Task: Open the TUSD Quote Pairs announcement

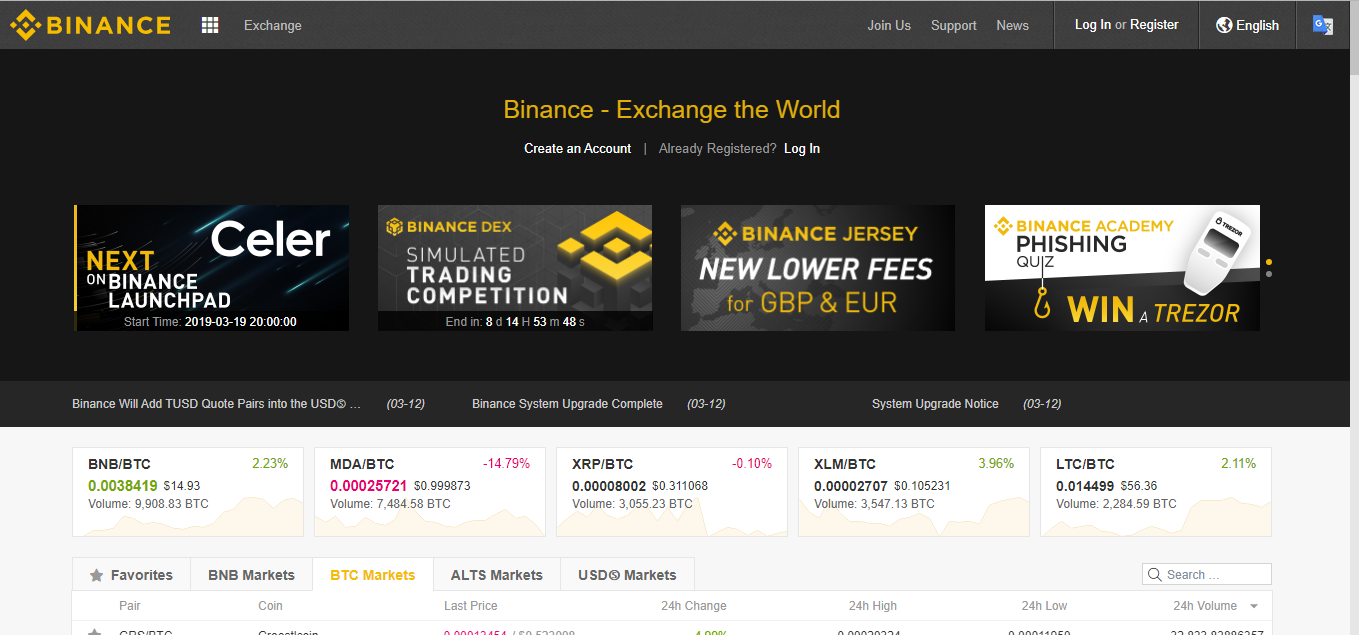Action: tap(217, 404)
